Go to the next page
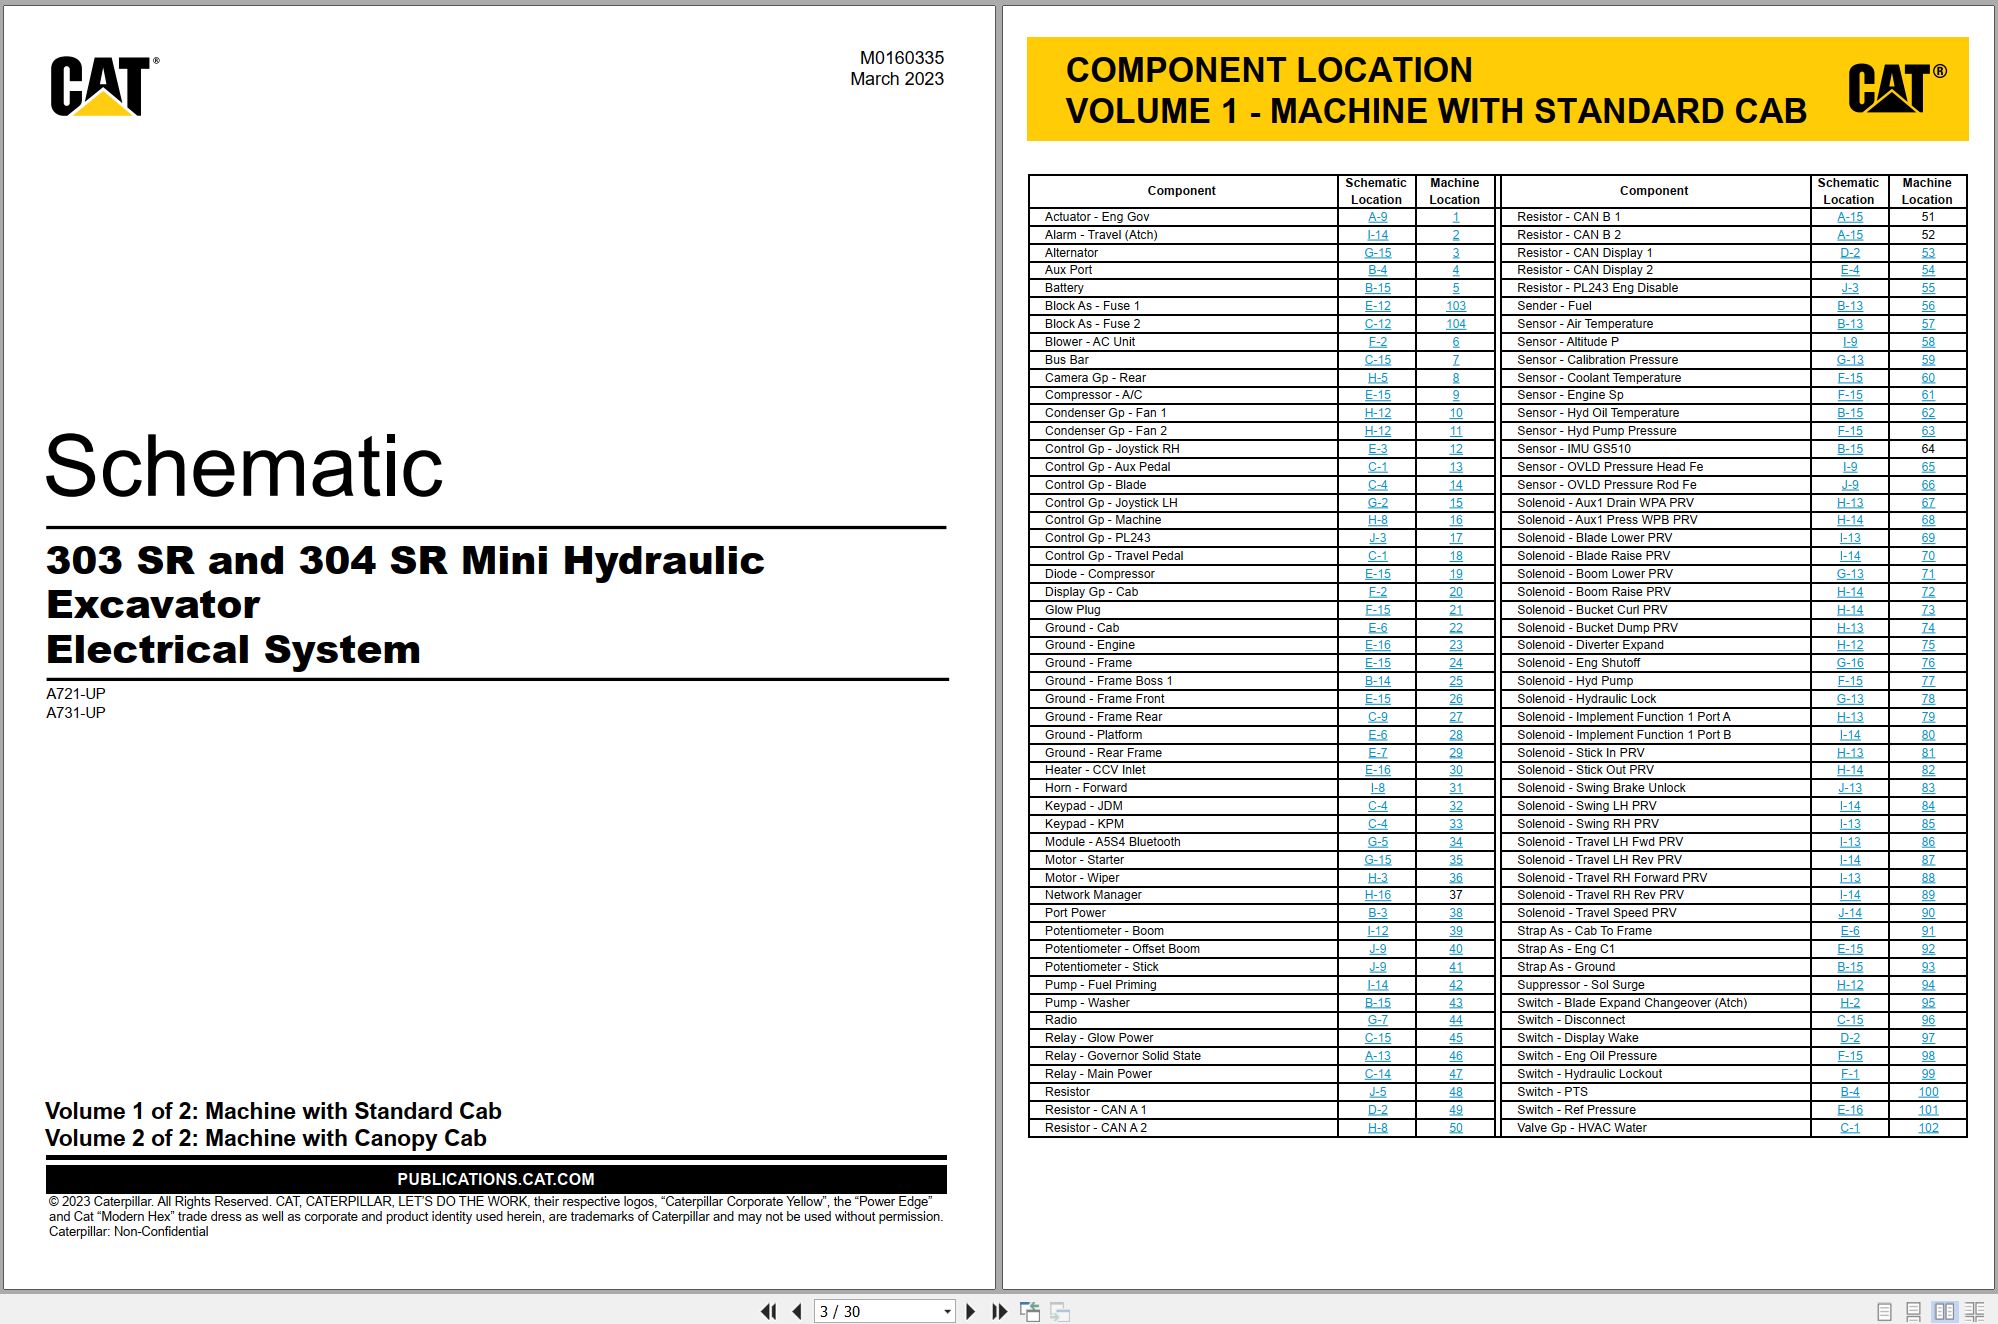The height and width of the screenshot is (1324, 1998). pos(970,1311)
